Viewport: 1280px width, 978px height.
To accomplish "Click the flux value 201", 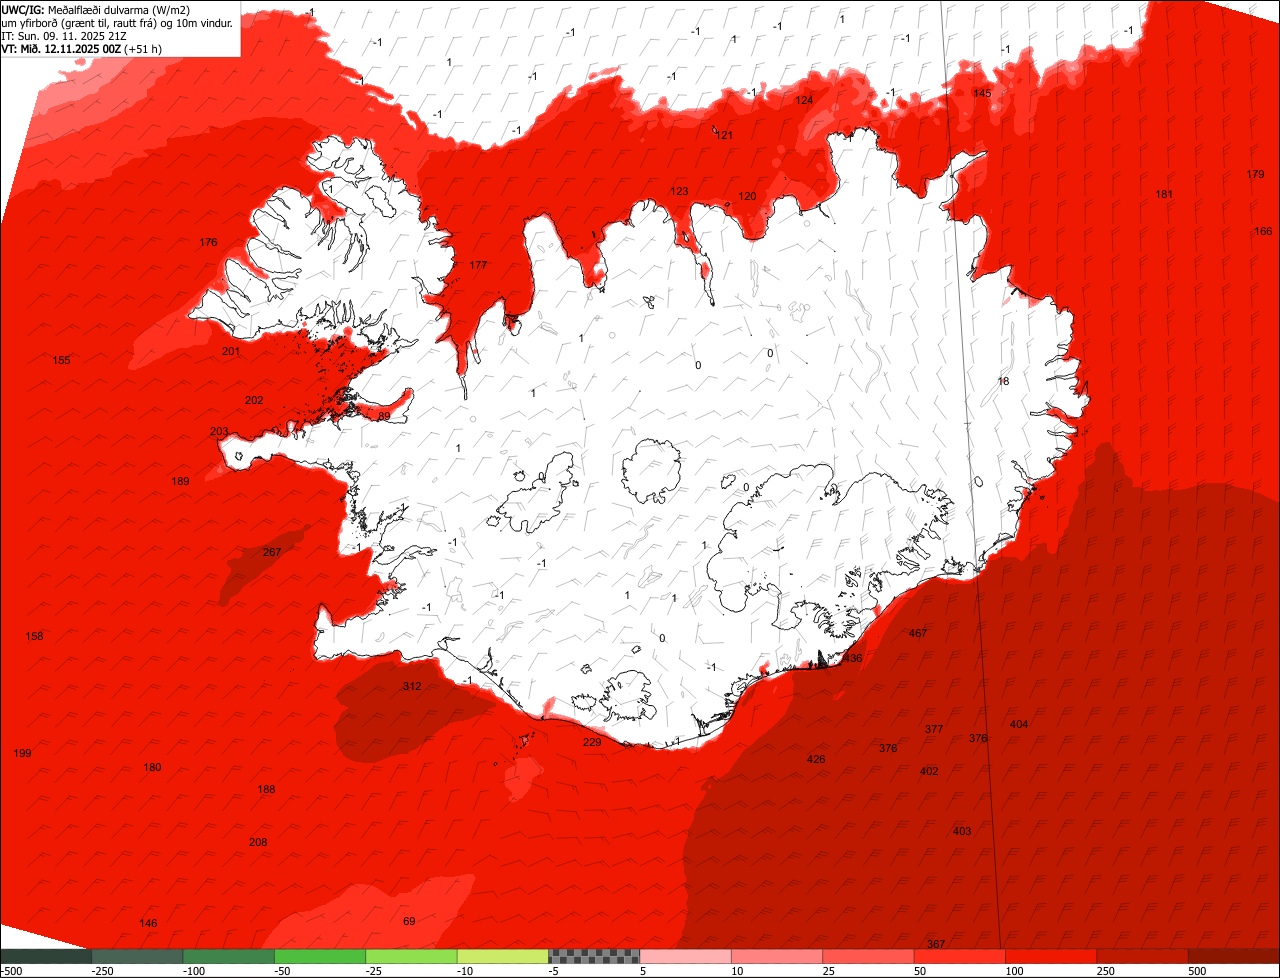I will [231, 351].
